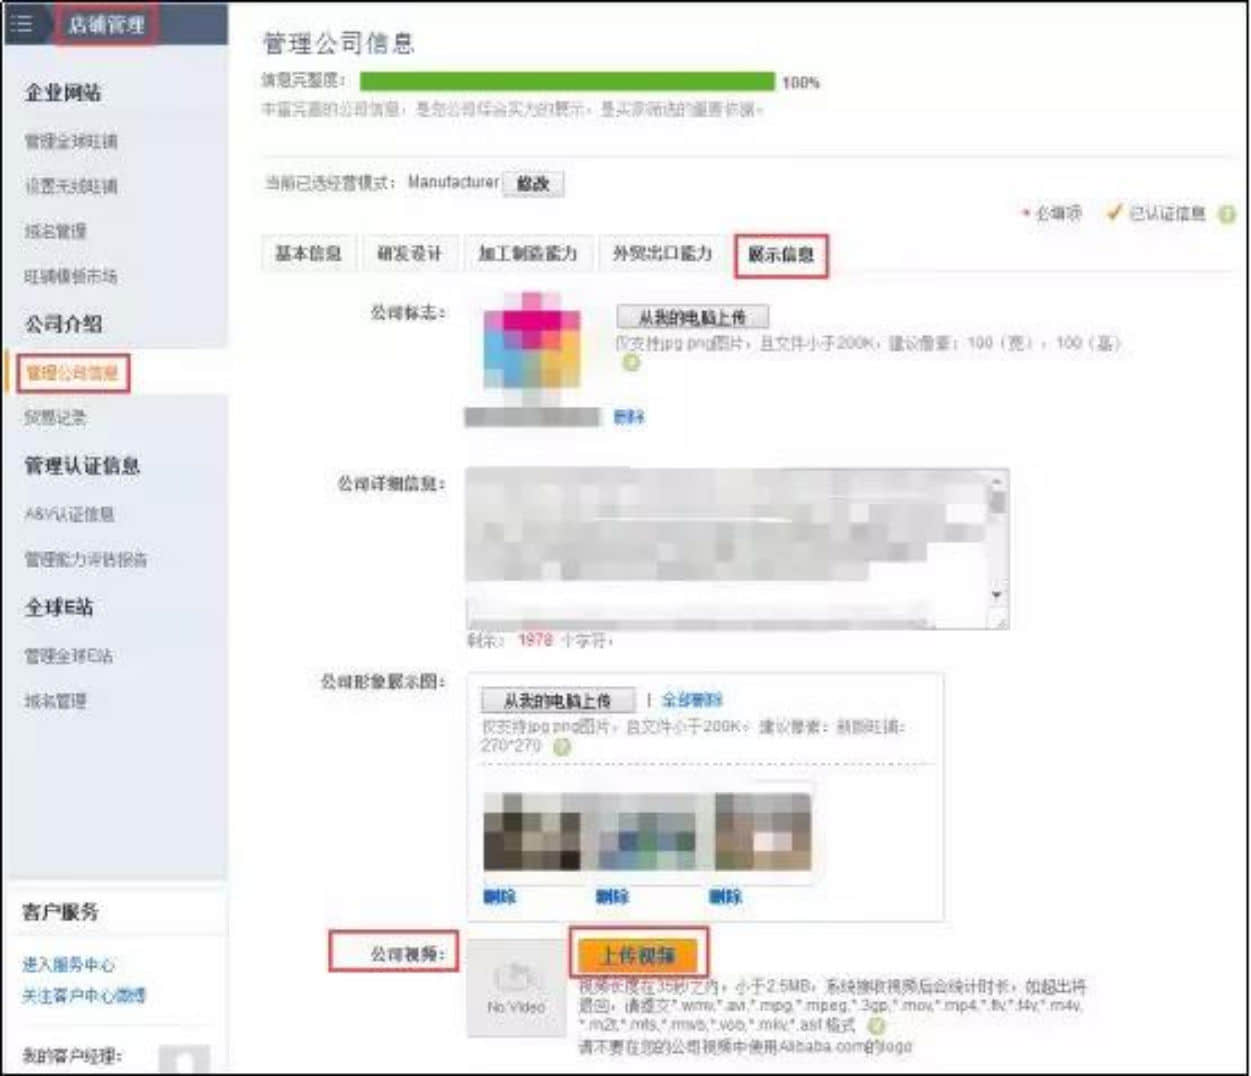
Task: Click help icon next to 270*270 size hint
Action: point(562,746)
